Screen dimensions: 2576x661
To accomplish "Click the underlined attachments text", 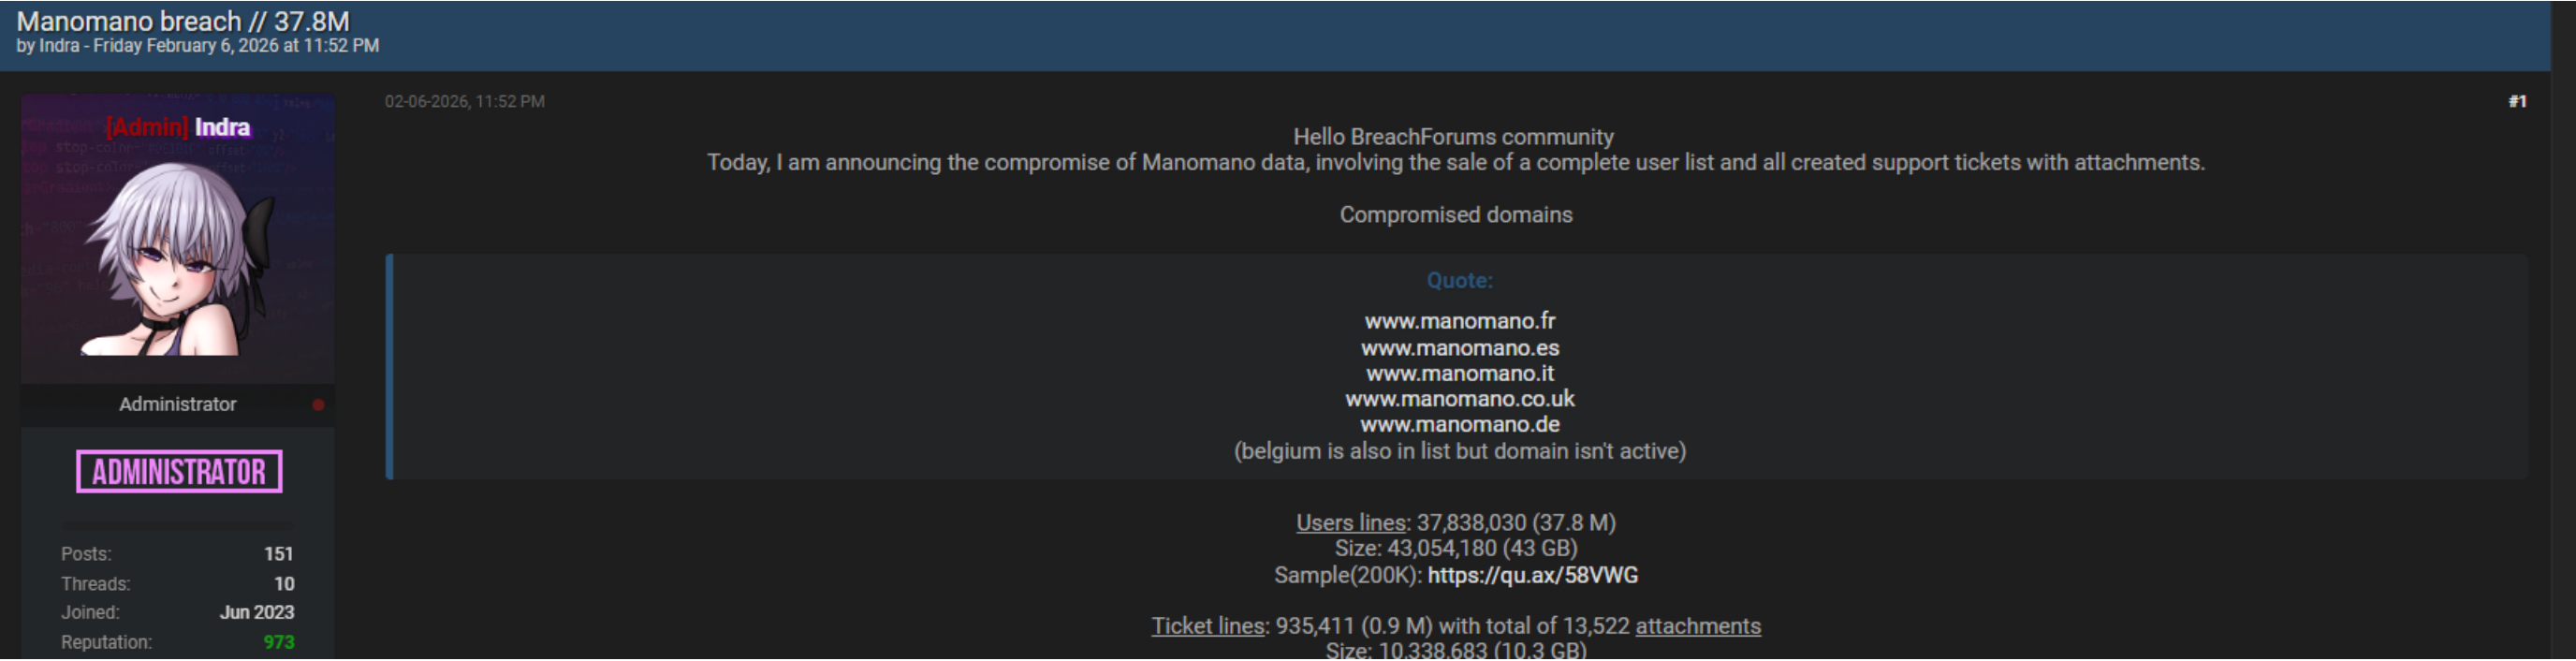I will 1697,626.
